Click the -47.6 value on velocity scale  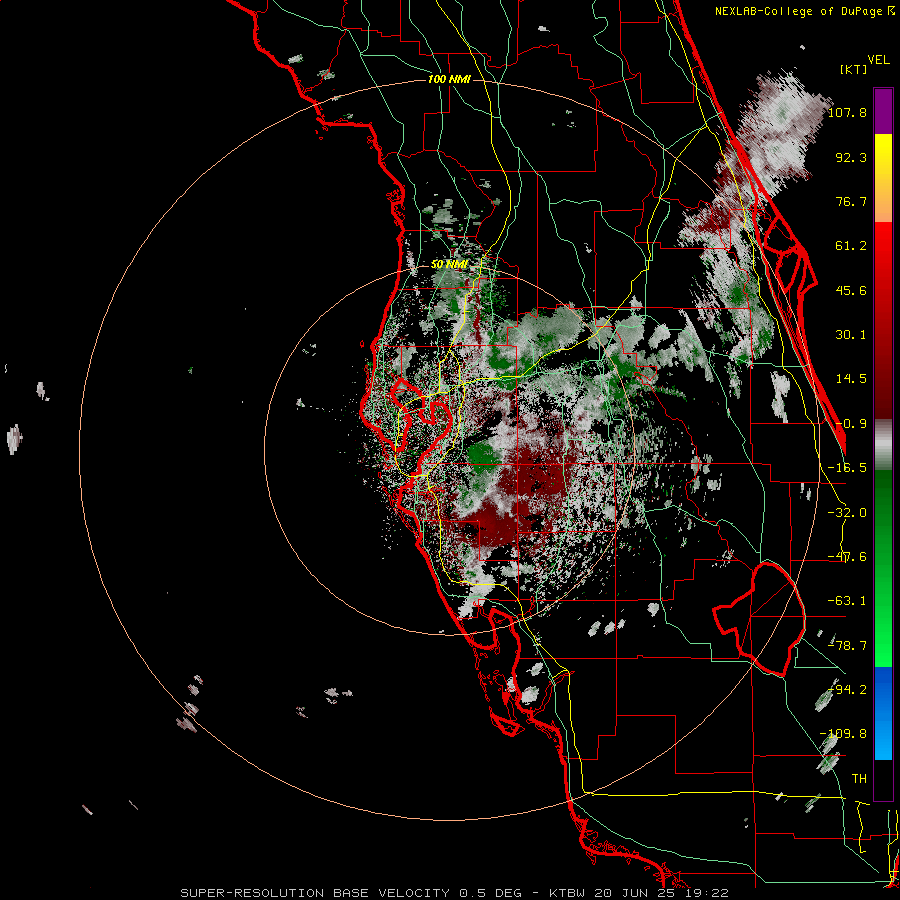(847, 557)
